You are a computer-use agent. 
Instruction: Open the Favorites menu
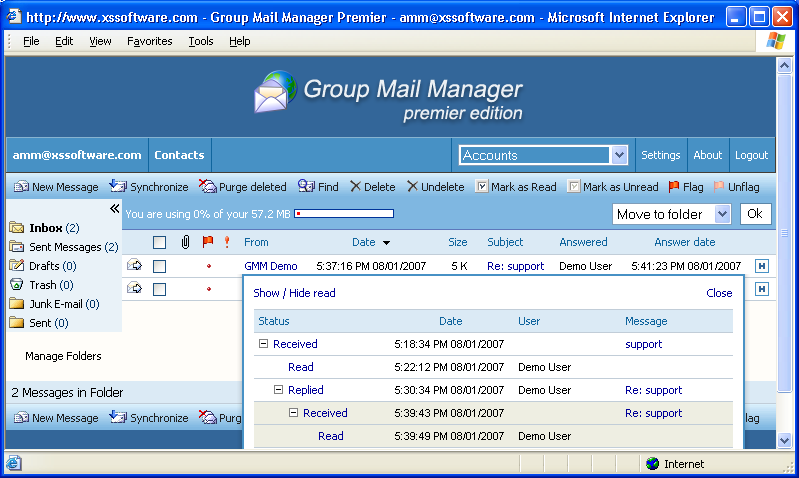tap(149, 41)
